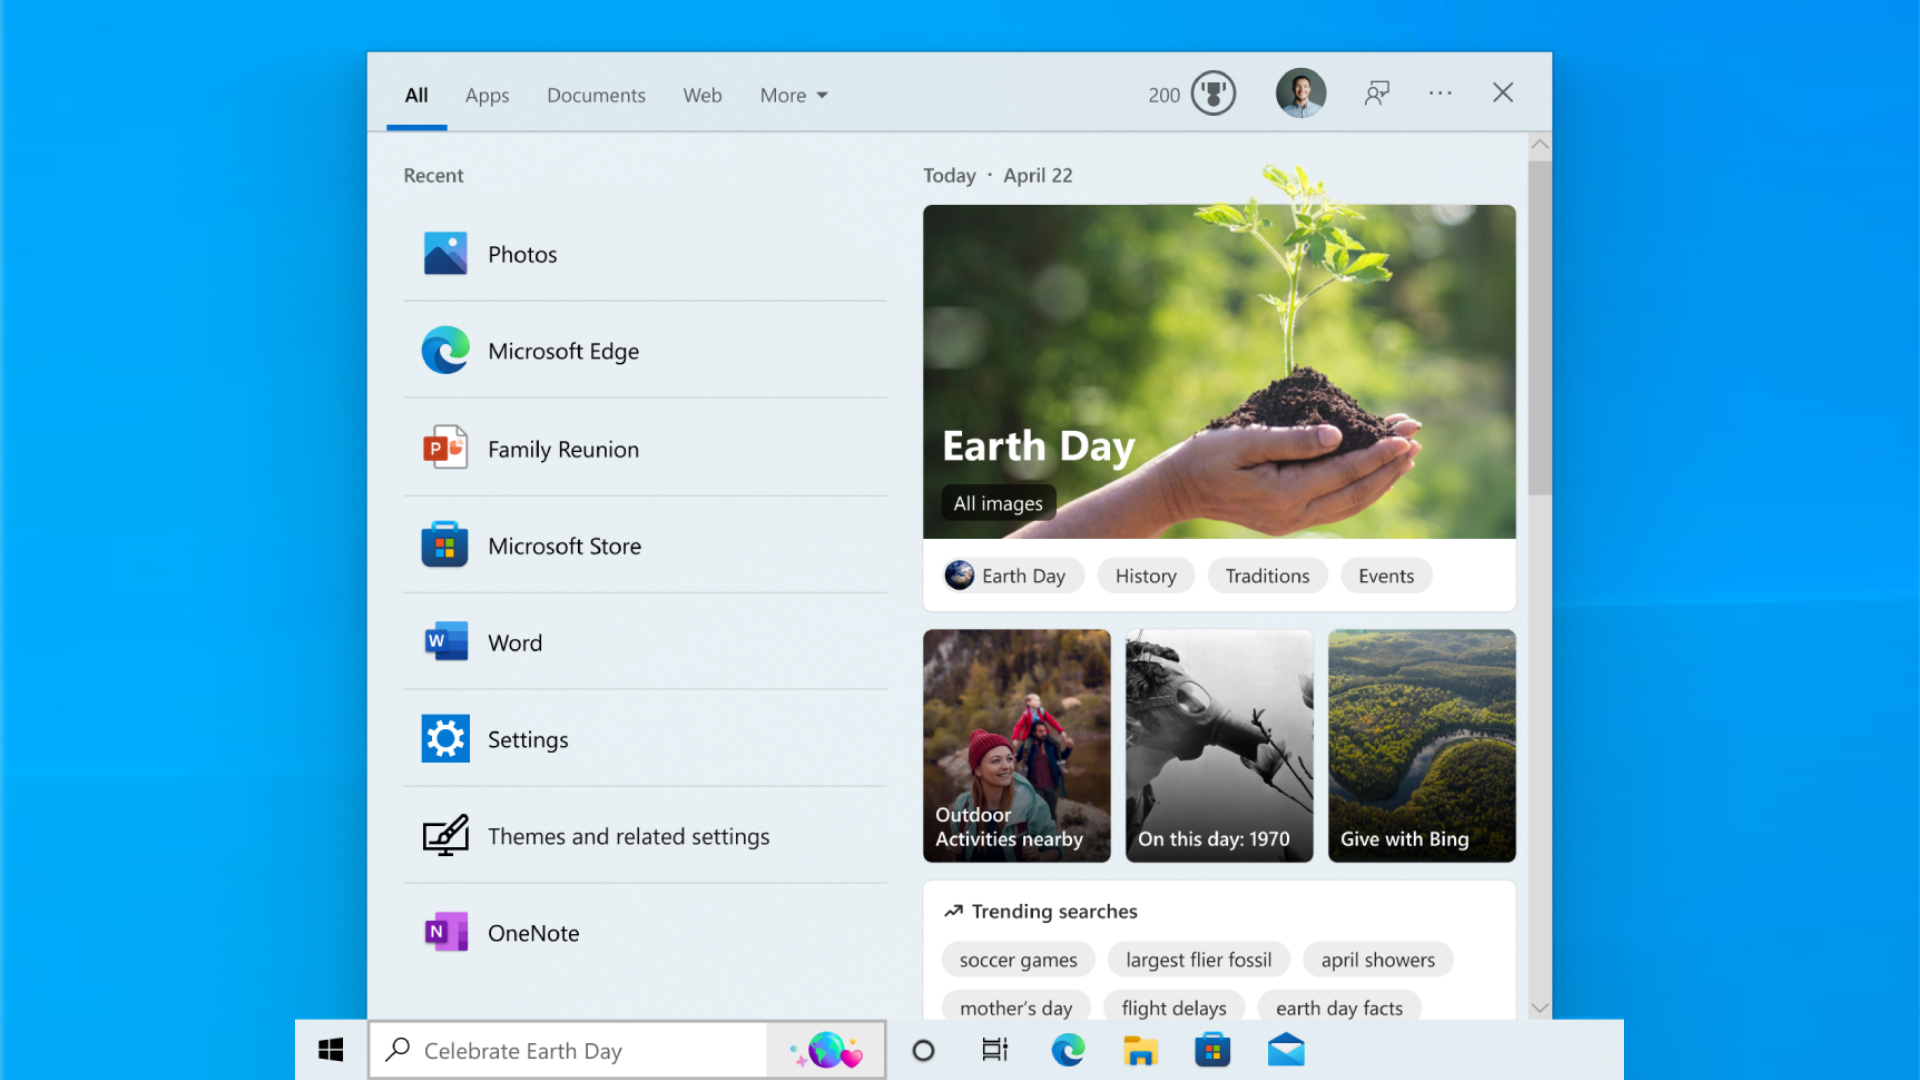
Task: Select the History topic pill
Action: click(x=1145, y=575)
